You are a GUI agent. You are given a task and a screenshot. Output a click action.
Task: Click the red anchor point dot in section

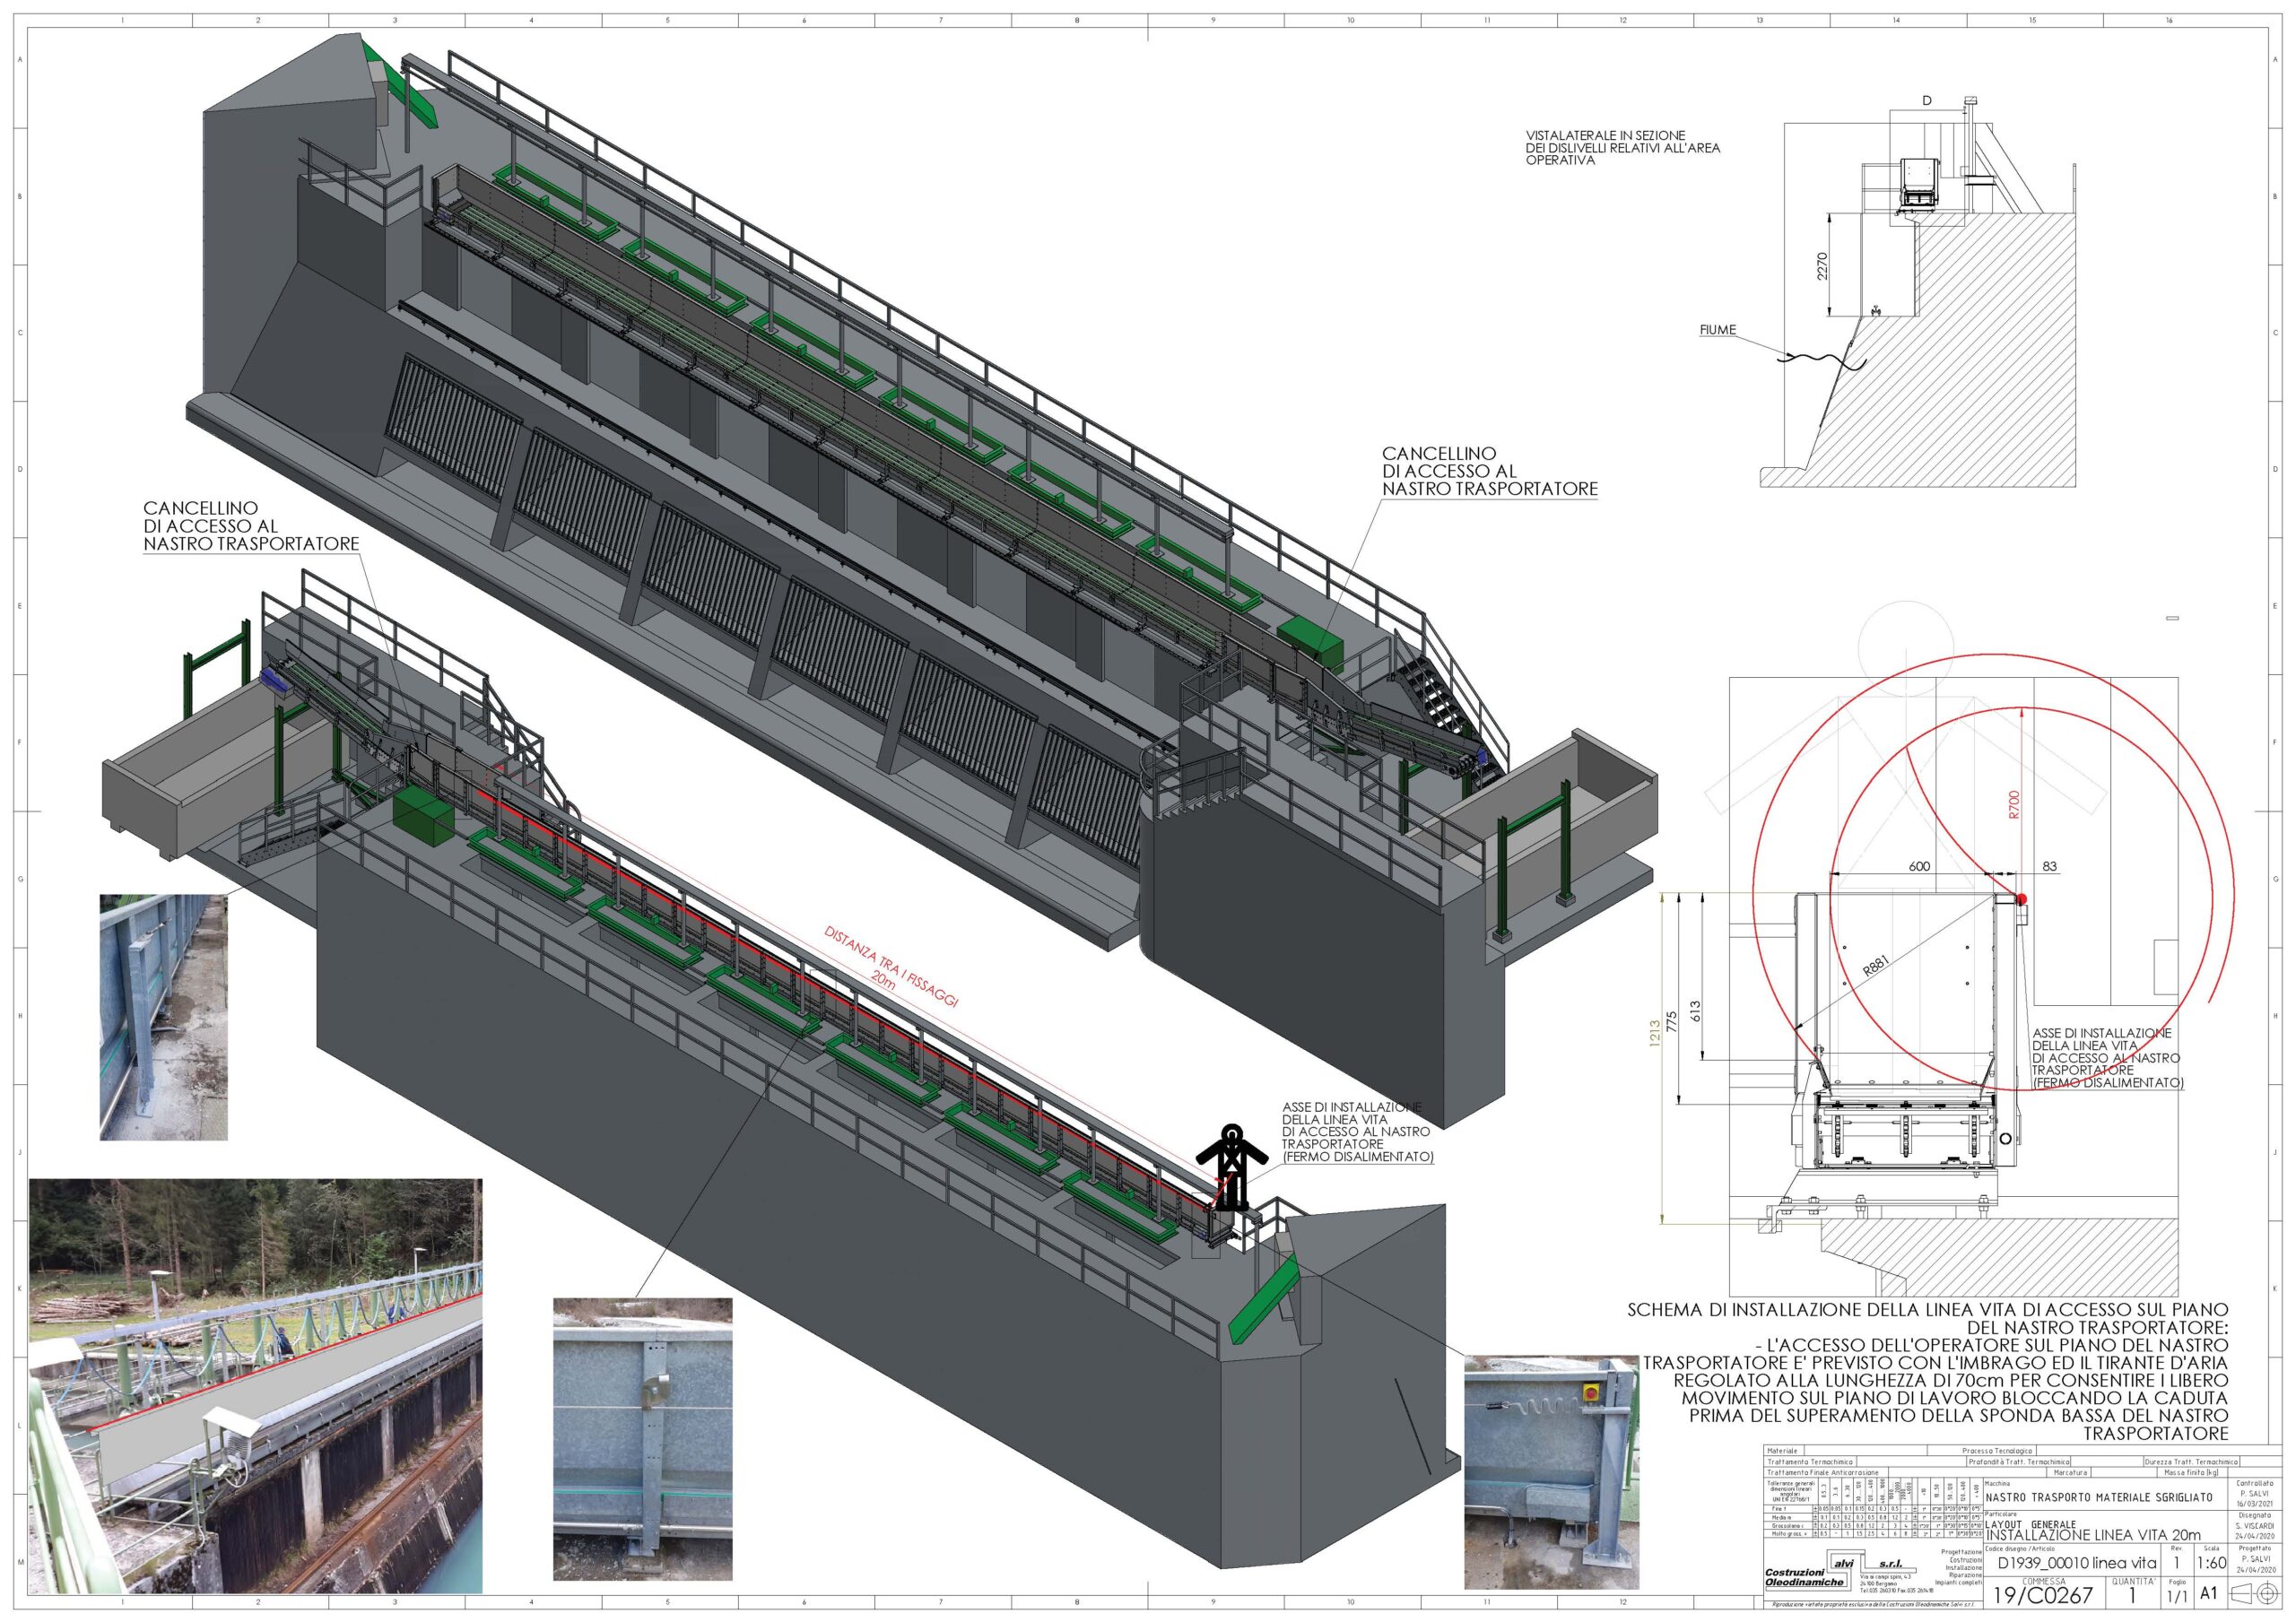coord(2022,899)
